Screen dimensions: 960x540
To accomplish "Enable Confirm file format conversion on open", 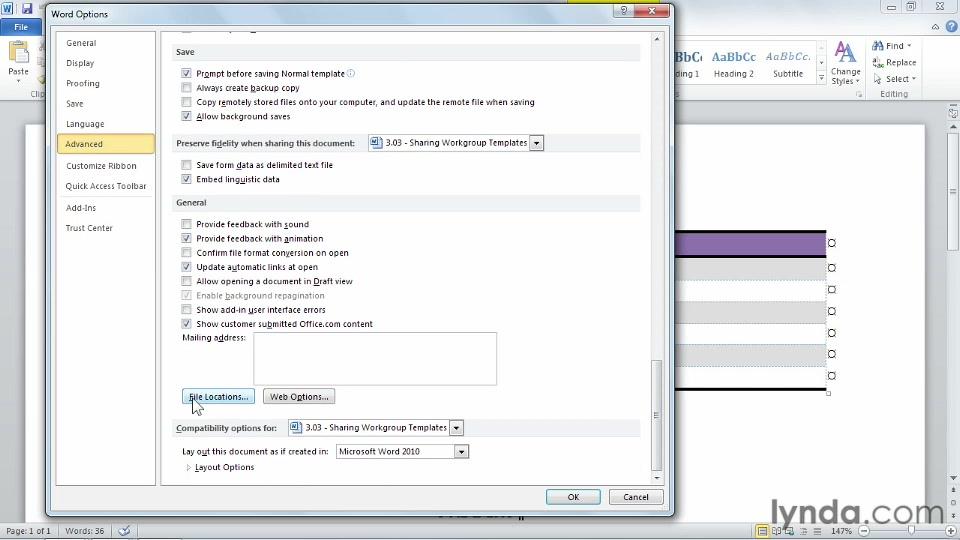I will (186, 253).
